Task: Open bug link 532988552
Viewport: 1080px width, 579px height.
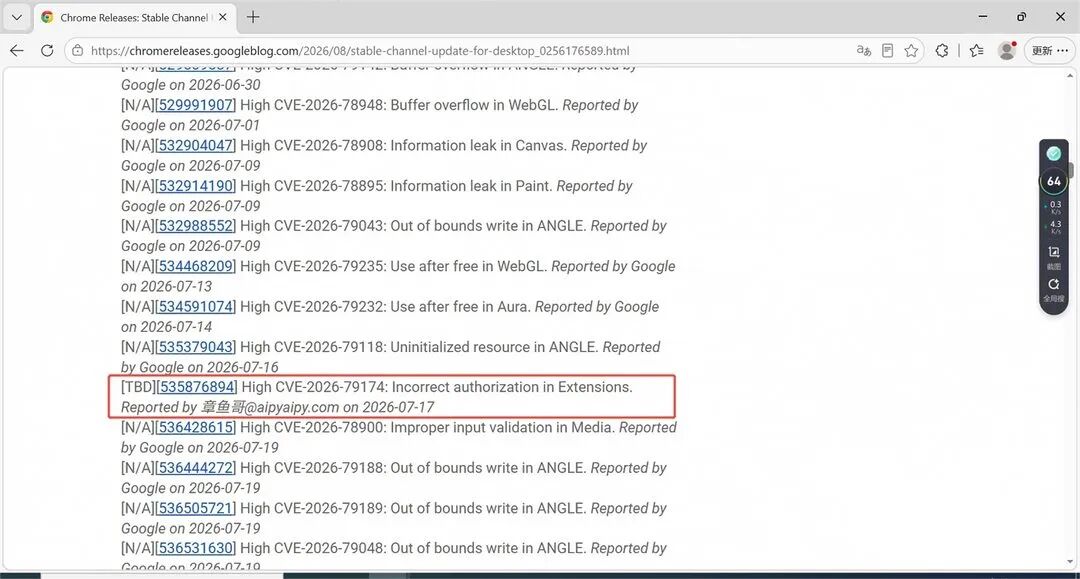Action: click(196, 226)
